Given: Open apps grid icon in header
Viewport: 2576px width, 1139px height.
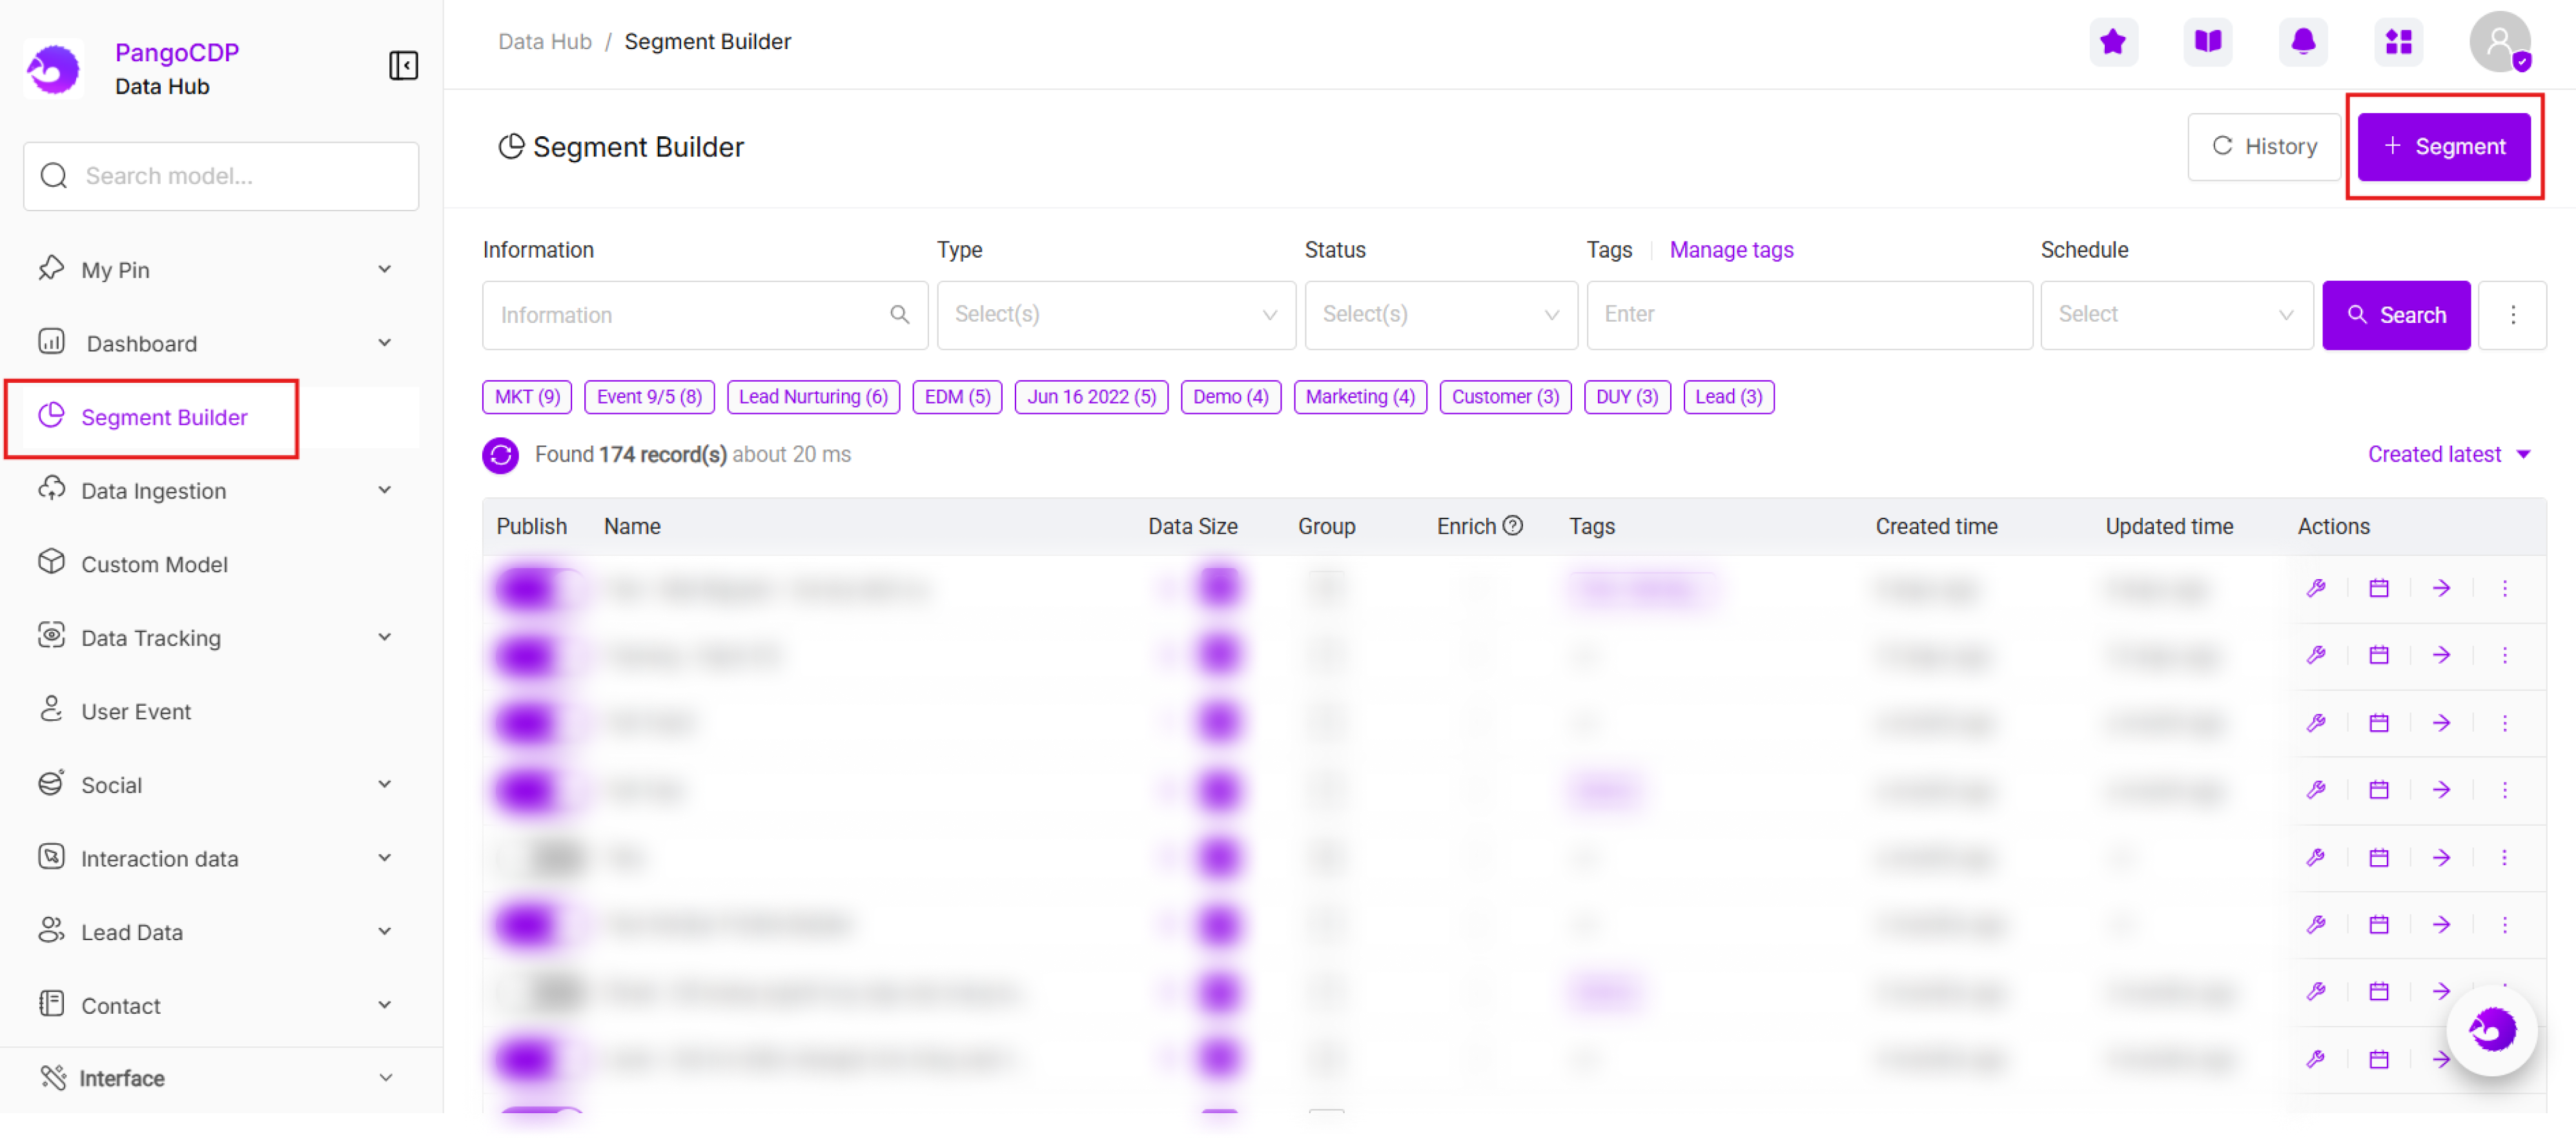Looking at the screenshot, I should (2398, 42).
